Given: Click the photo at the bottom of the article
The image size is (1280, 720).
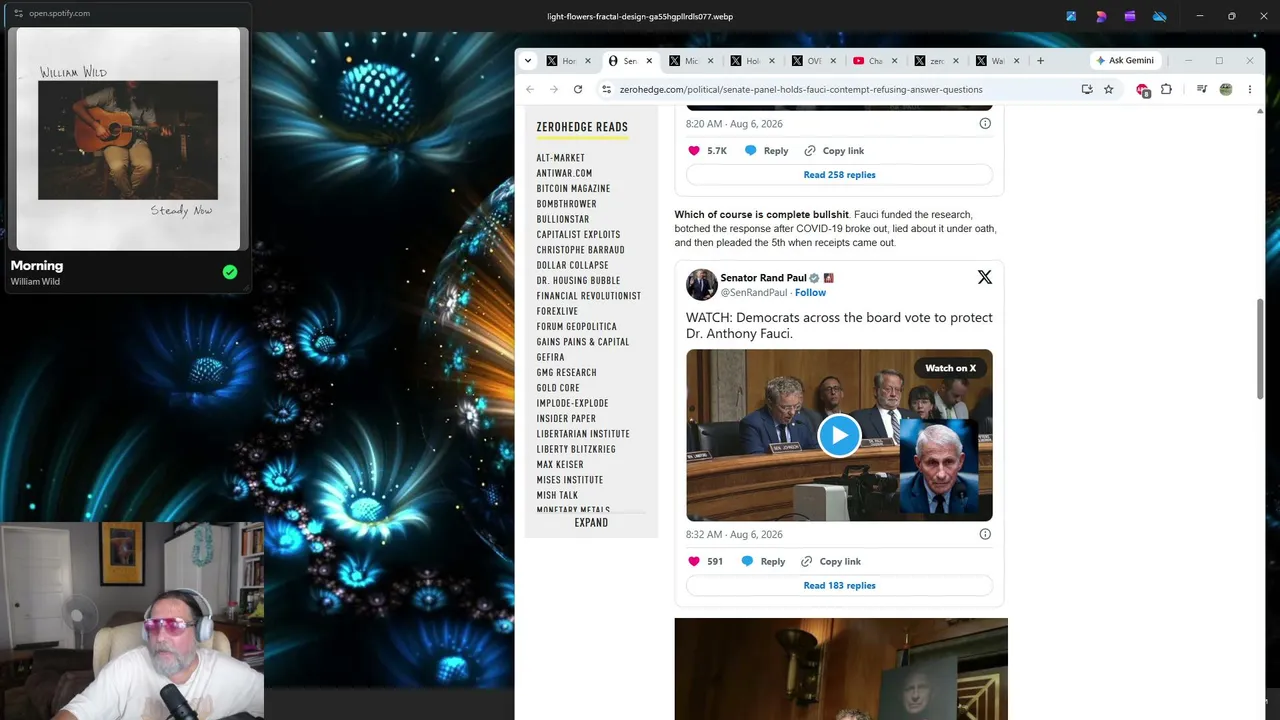Looking at the screenshot, I should click(x=841, y=669).
